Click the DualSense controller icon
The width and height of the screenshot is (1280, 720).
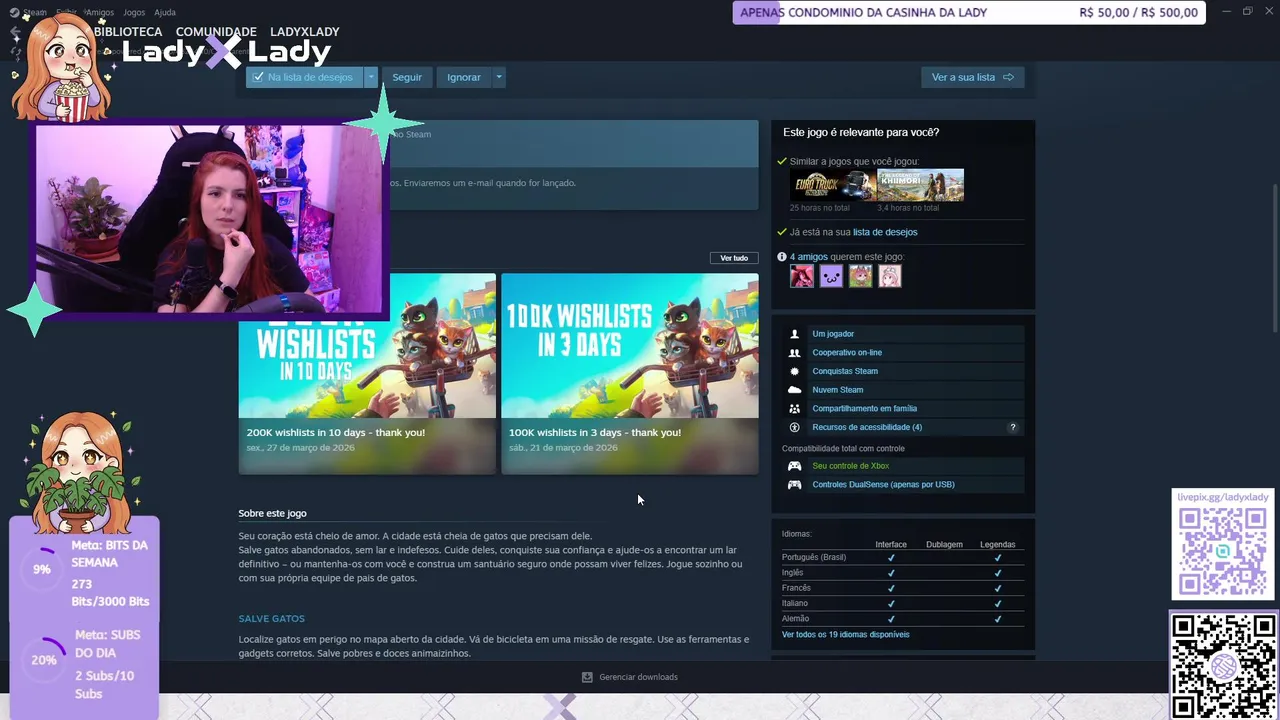click(795, 485)
